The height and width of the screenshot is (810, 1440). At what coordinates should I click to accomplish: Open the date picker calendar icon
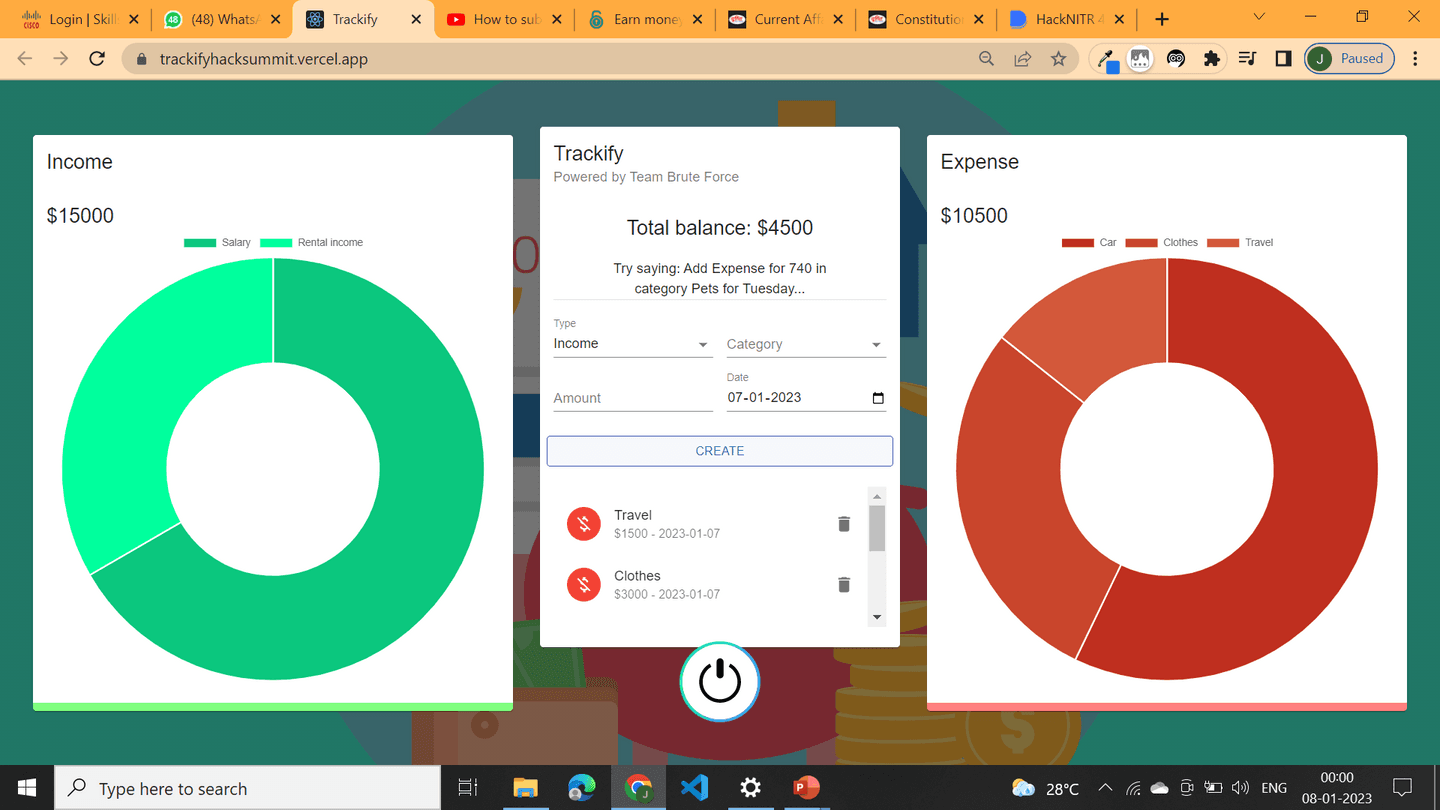878,398
